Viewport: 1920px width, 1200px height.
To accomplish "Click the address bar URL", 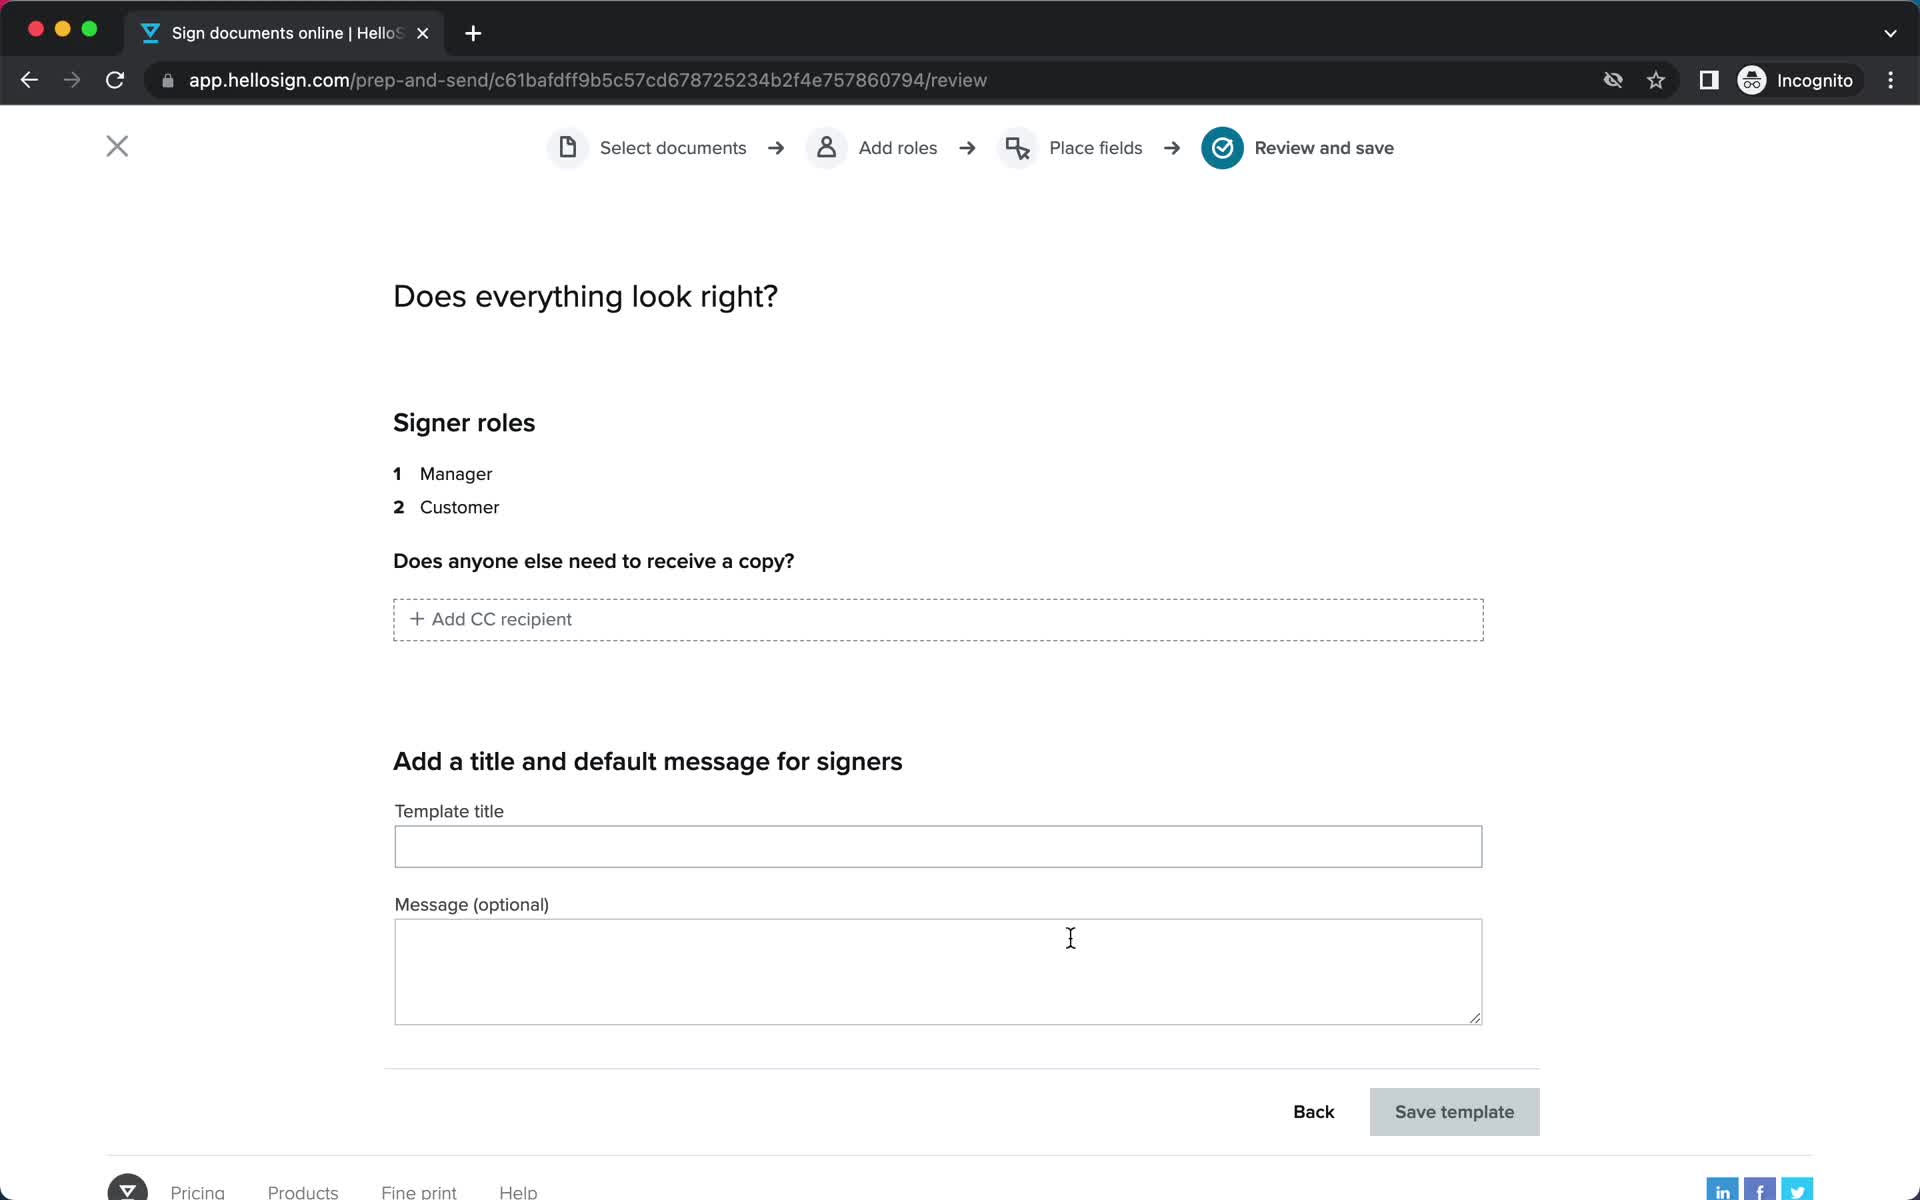I will [x=588, y=80].
